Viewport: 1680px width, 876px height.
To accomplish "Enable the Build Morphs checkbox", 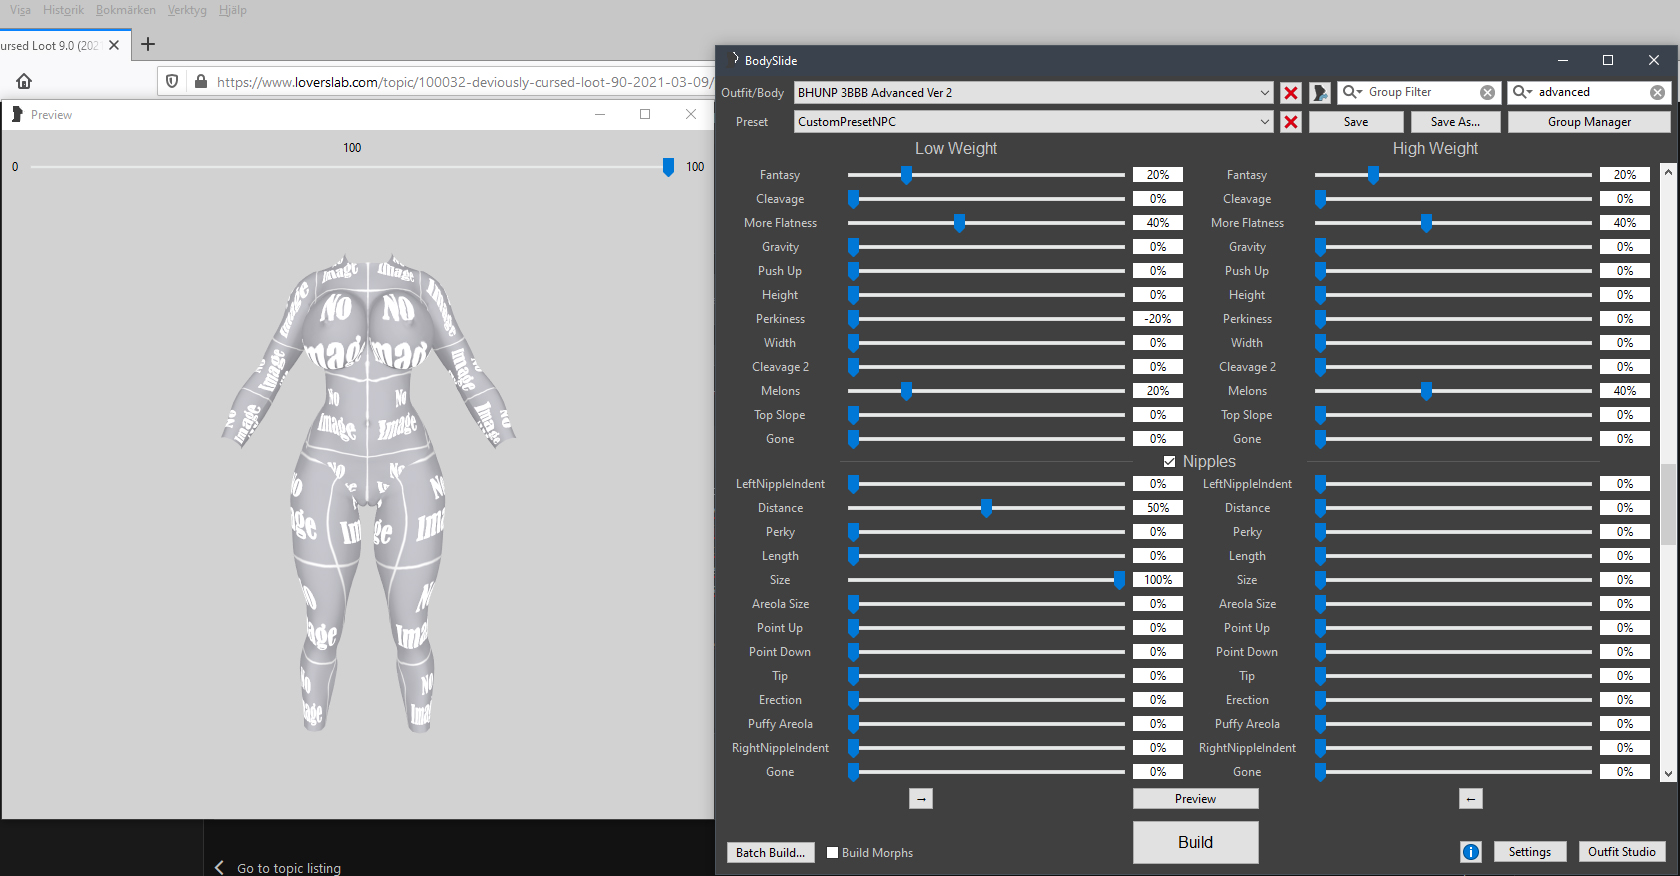I will [832, 853].
